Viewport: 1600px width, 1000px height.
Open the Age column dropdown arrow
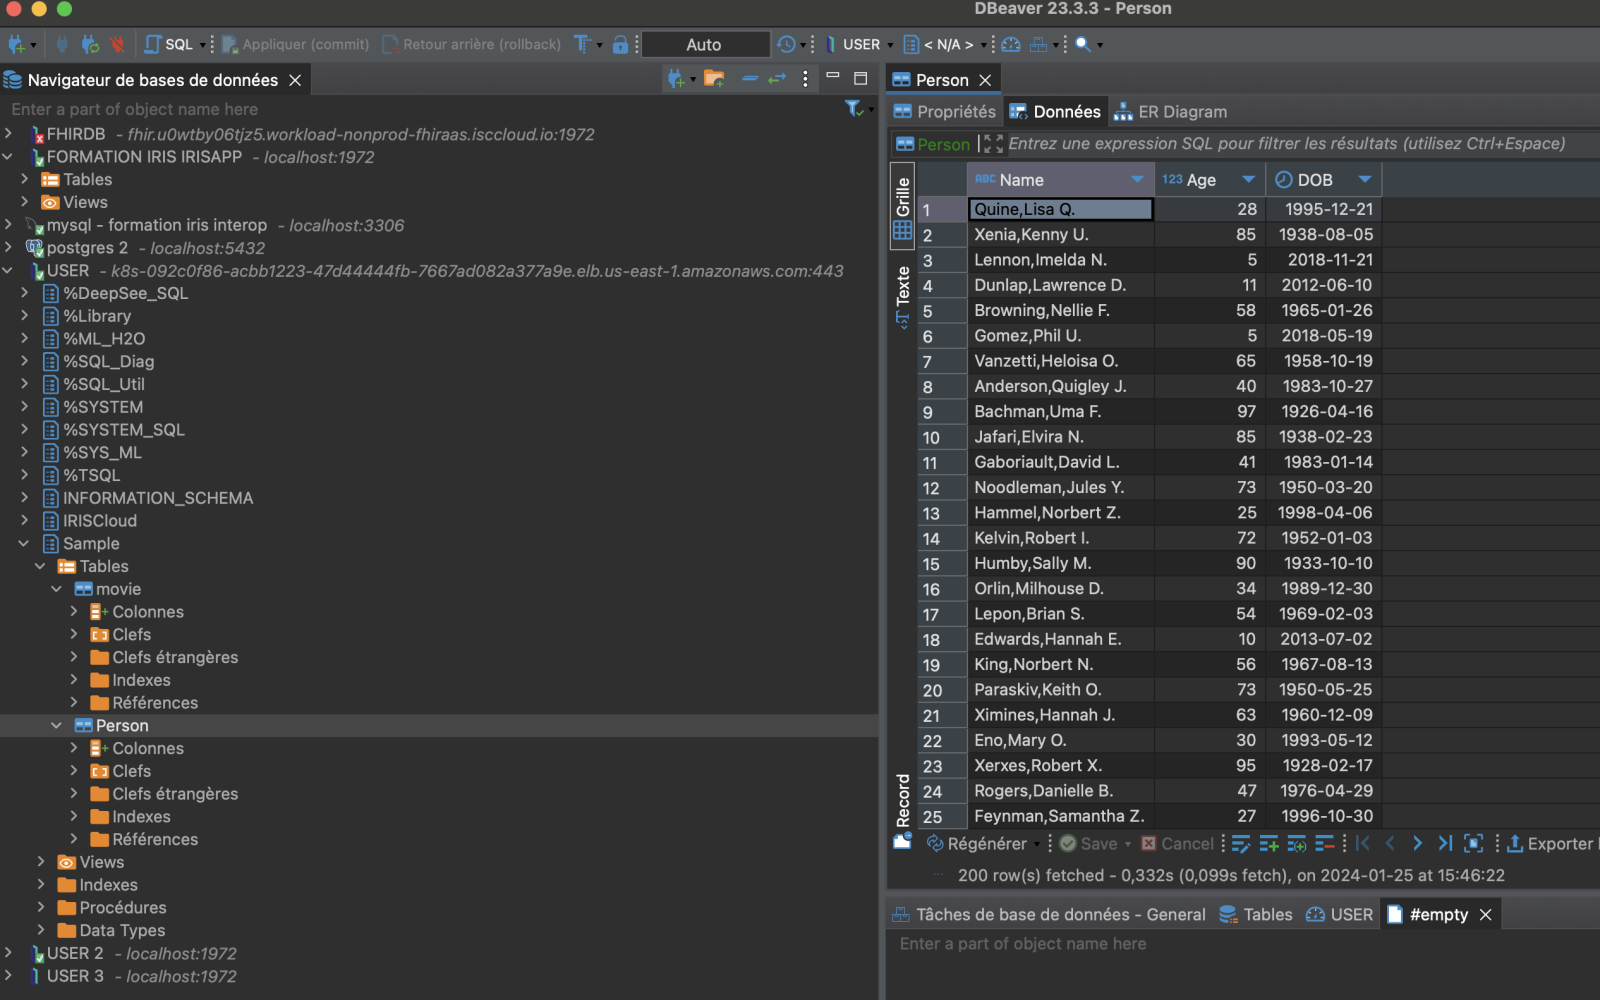click(x=1248, y=179)
